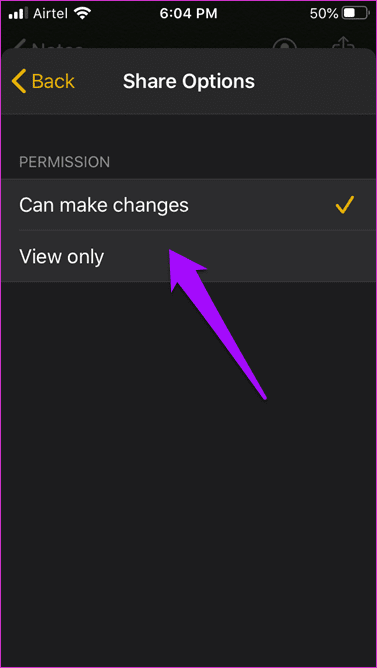Click the yellow checkmark beside Can make changes

click(345, 205)
